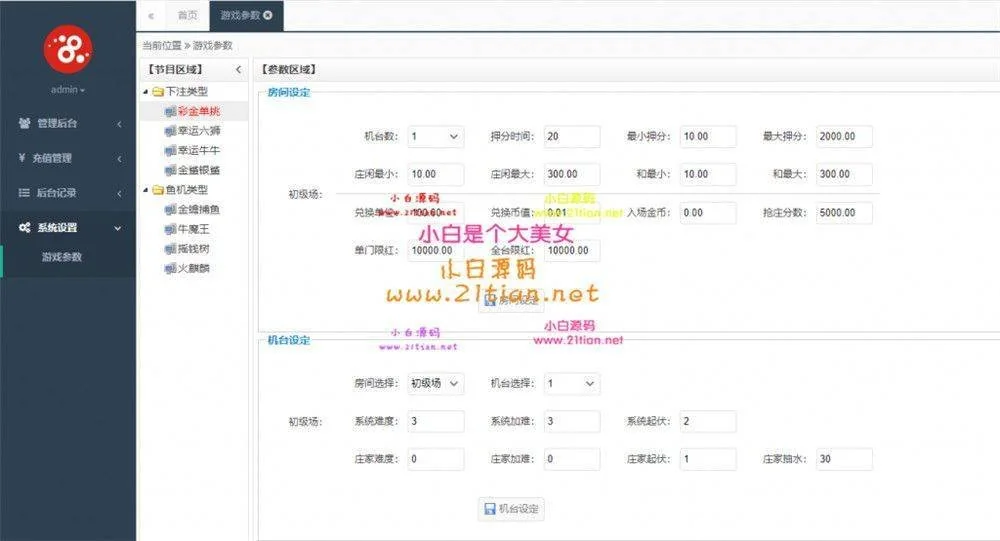Select 金蟾捕鱼 in the tree
The image size is (1000, 541).
click(198, 209)
